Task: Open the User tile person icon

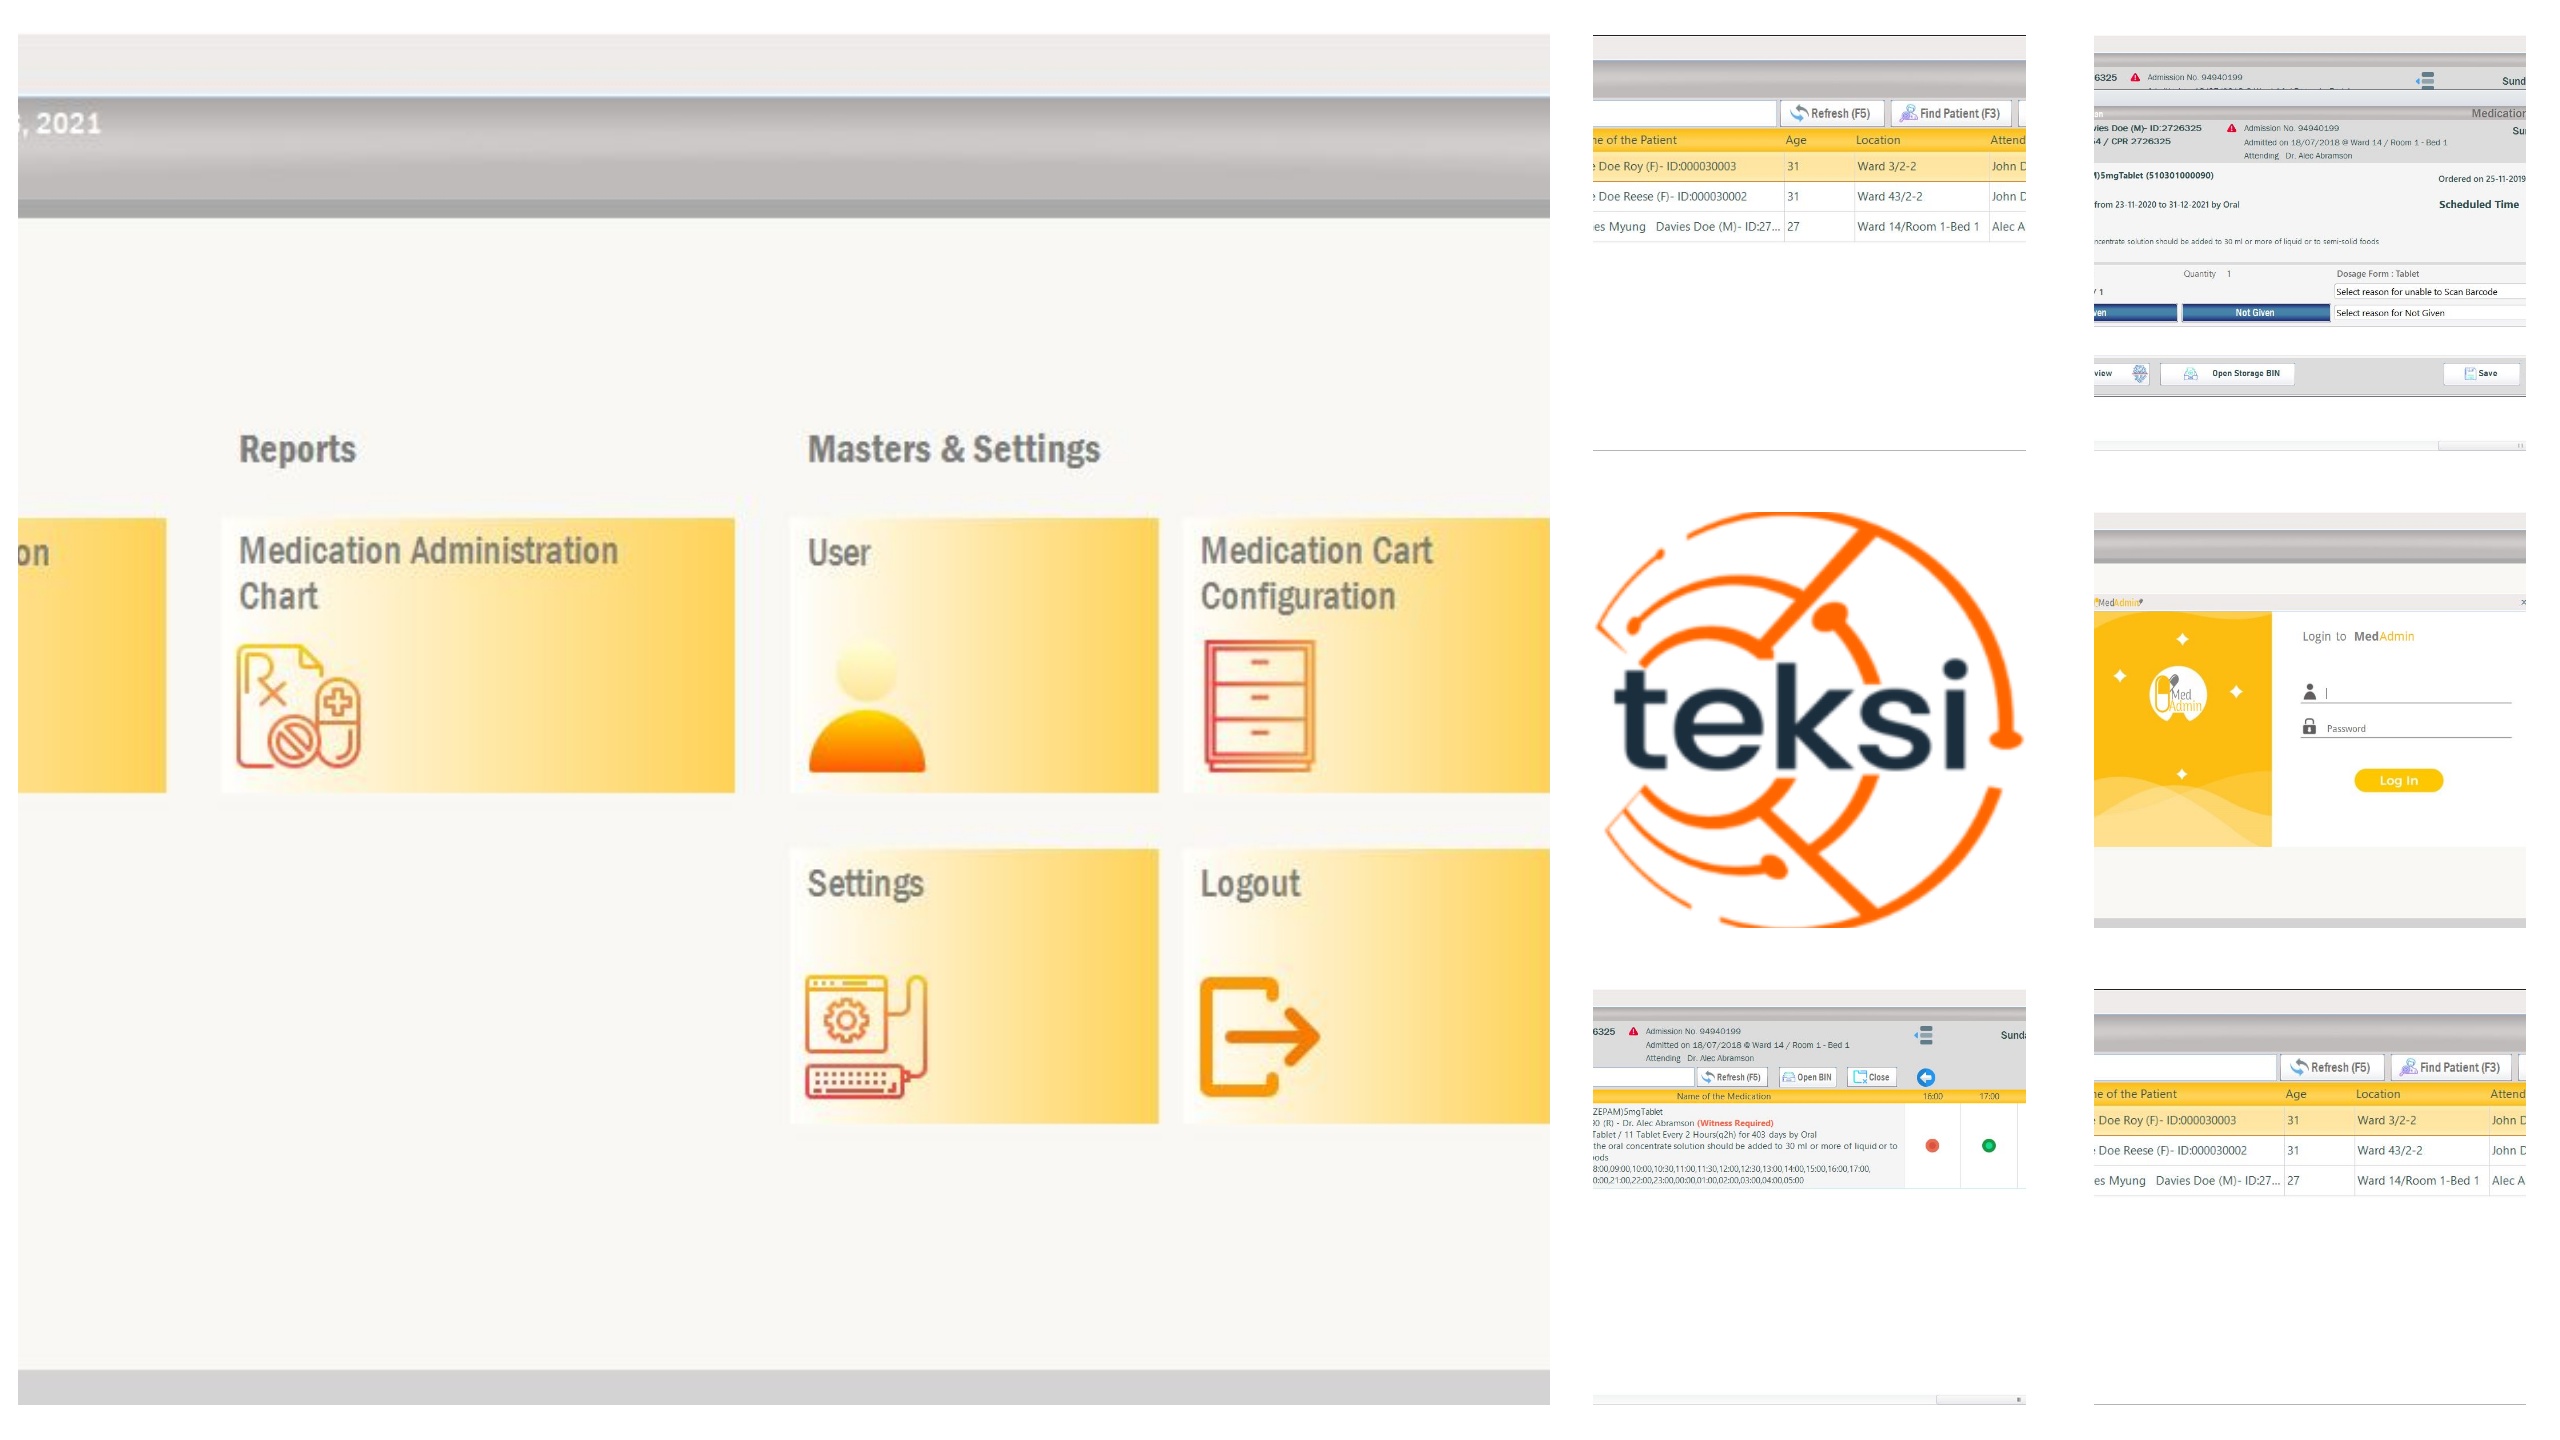Action: click(866, 707)
